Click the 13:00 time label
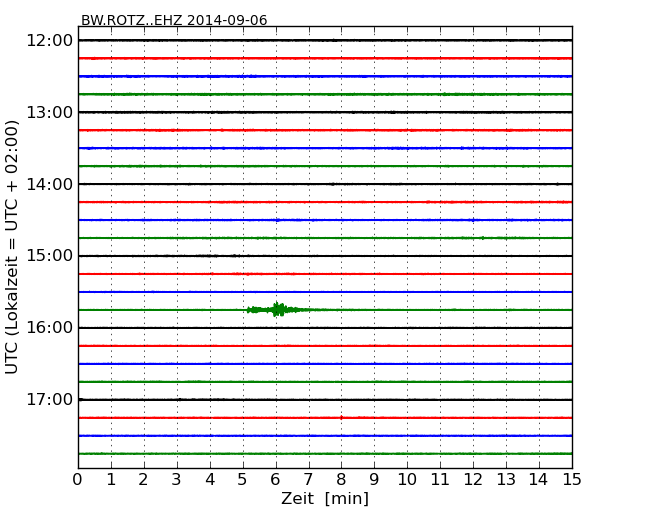650x520 pixels. [50, 112]
